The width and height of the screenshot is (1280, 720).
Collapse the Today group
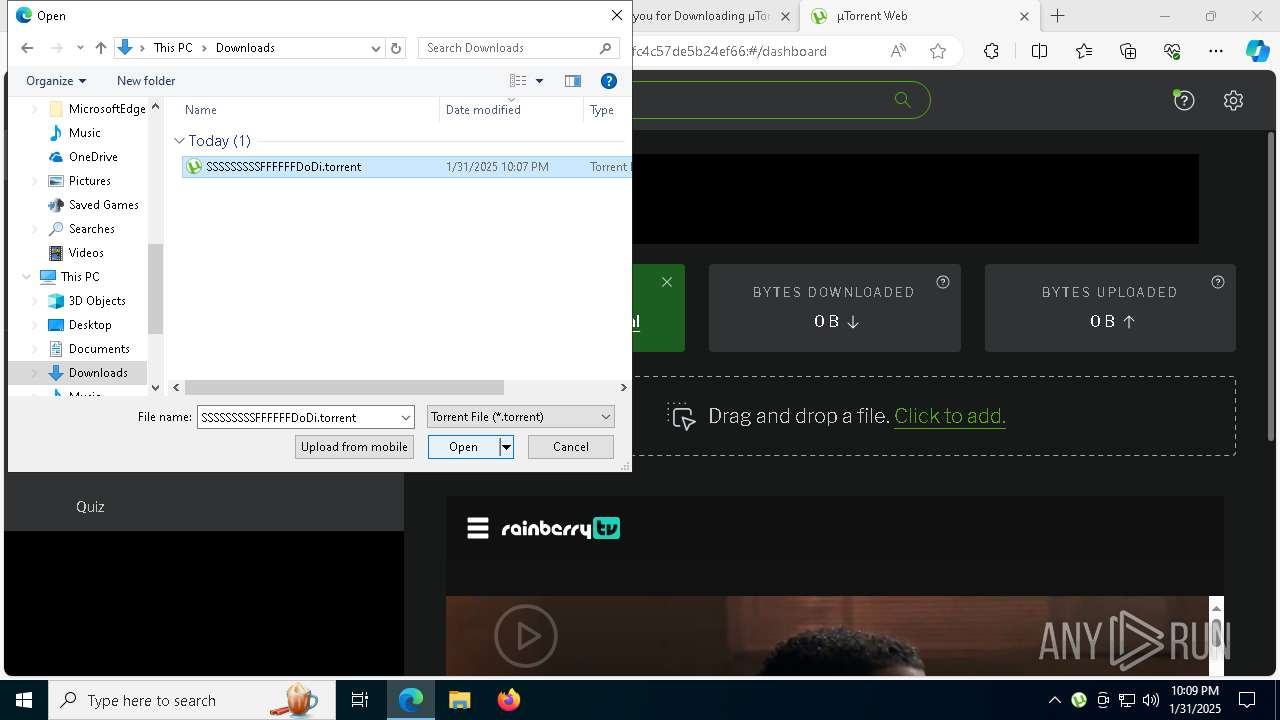180,141
